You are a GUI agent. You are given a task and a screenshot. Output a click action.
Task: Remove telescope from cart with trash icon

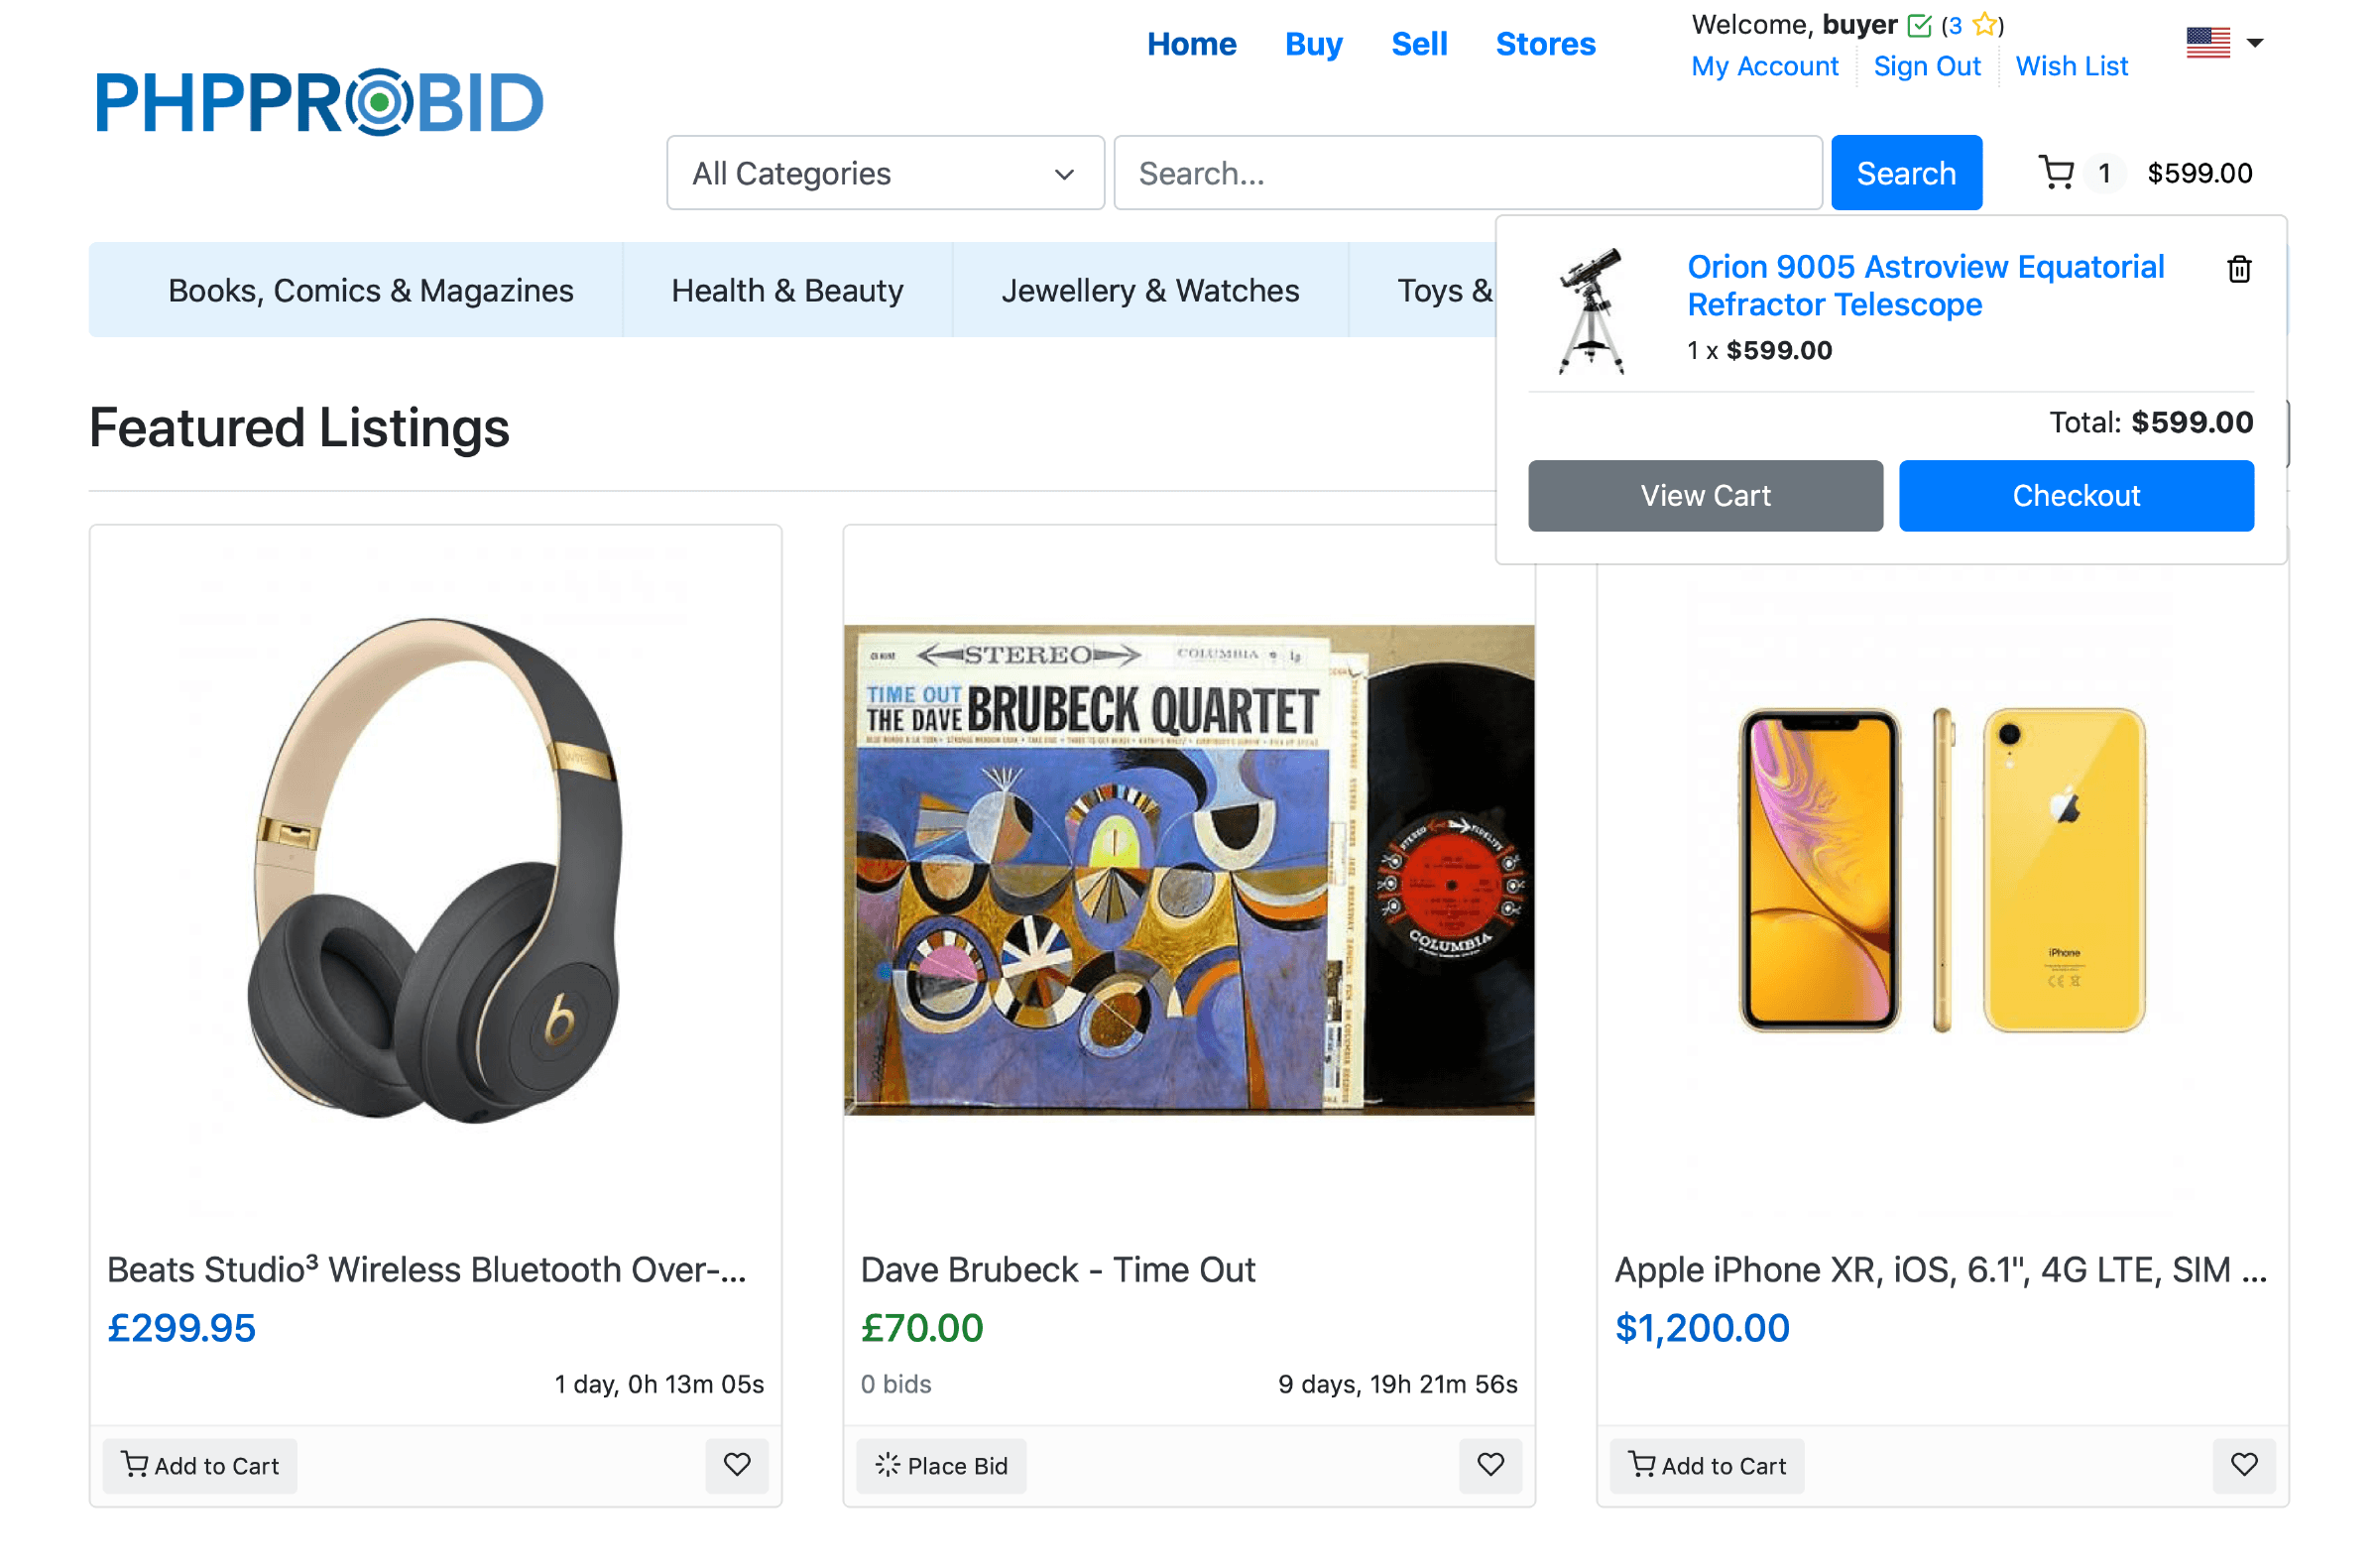pyautogui.click(x=2239, y=270)
